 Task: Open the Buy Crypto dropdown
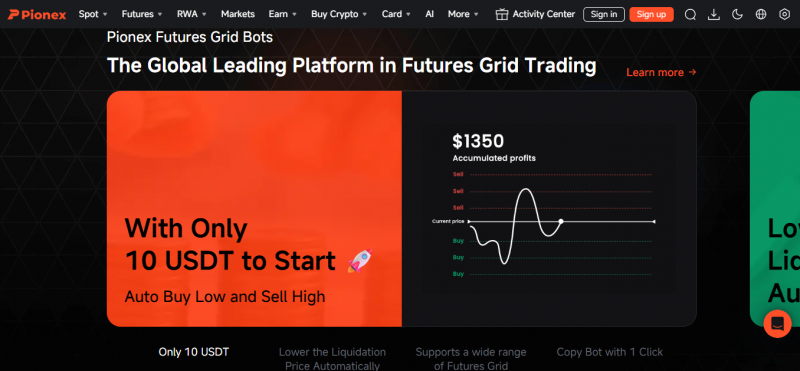(x=339, y=14)
